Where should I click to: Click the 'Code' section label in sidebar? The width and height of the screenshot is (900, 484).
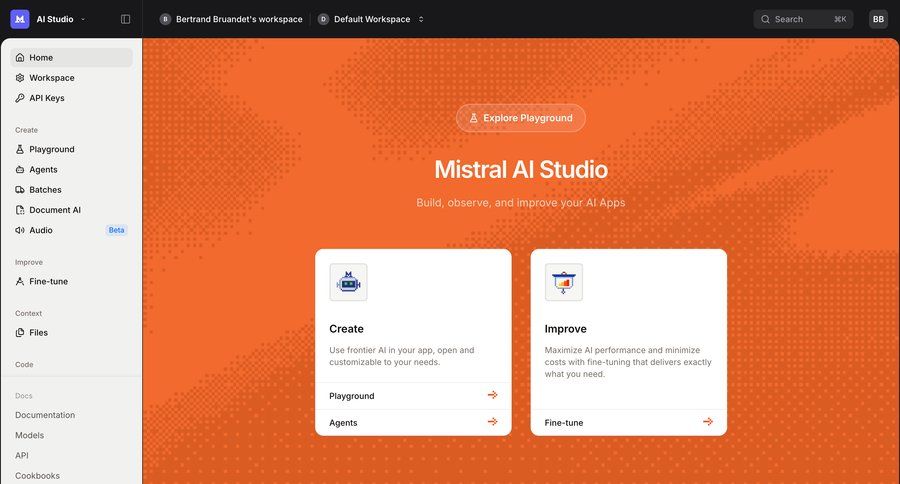(x=24, y=365)
